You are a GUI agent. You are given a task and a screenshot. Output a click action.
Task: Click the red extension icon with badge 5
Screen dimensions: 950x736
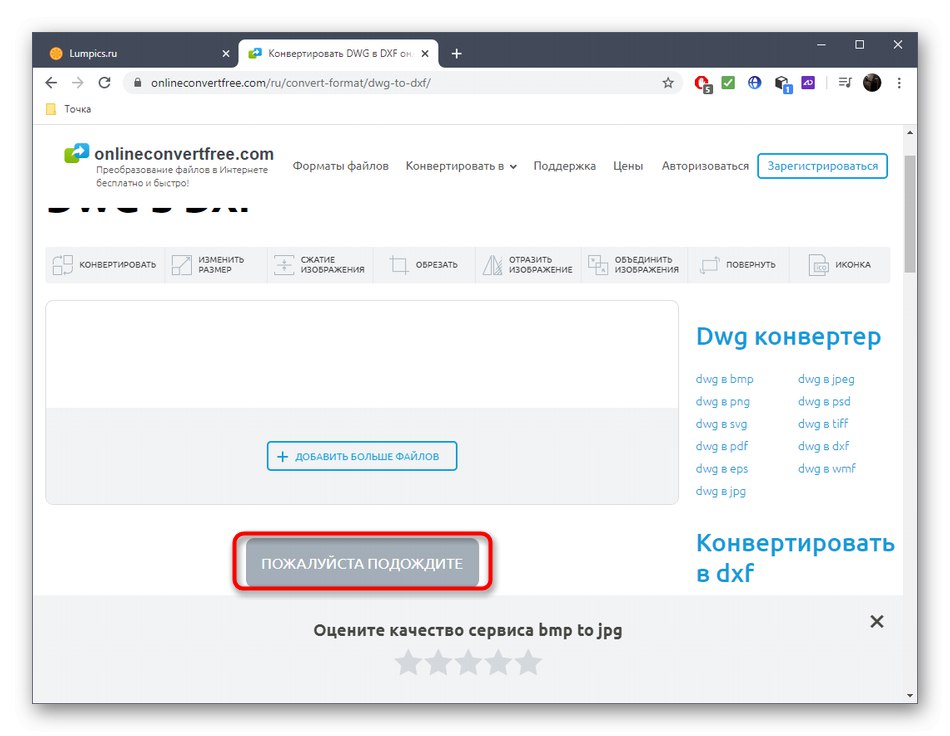tap(702, 84)
